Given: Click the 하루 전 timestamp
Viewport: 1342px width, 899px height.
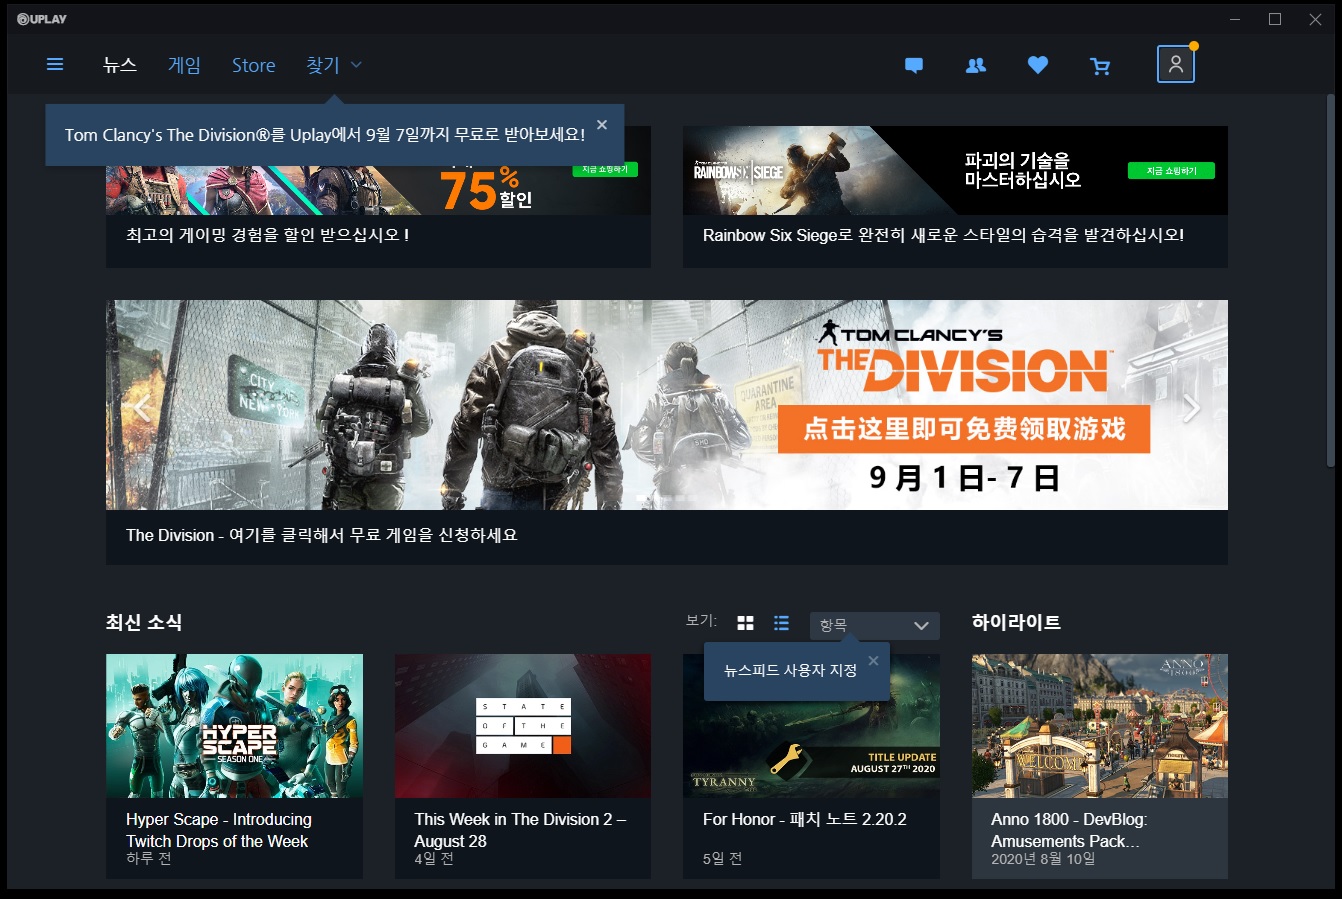Looking at the screenshot, I should (148, 859).
